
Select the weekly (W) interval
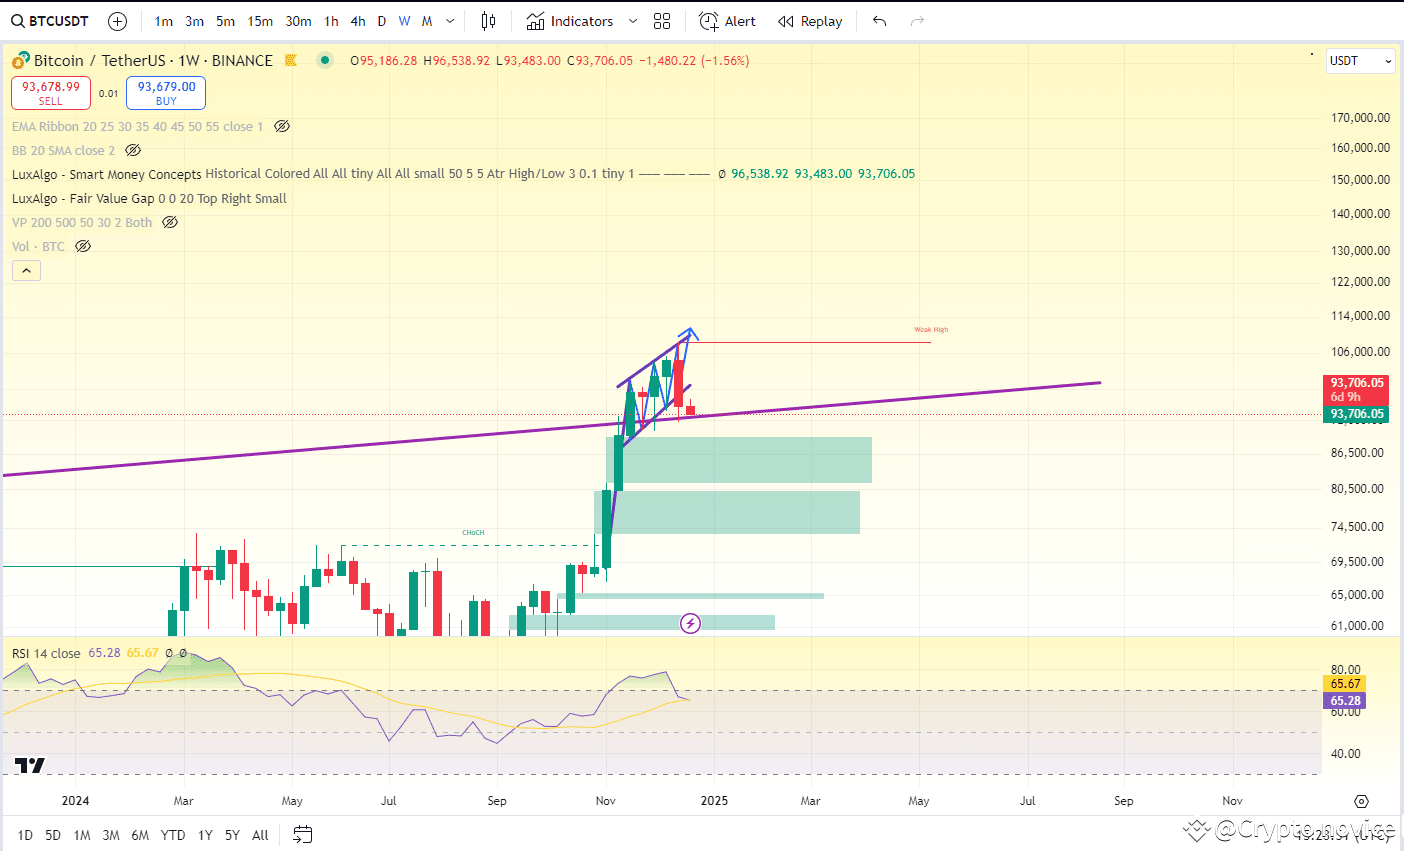point(404,21)
